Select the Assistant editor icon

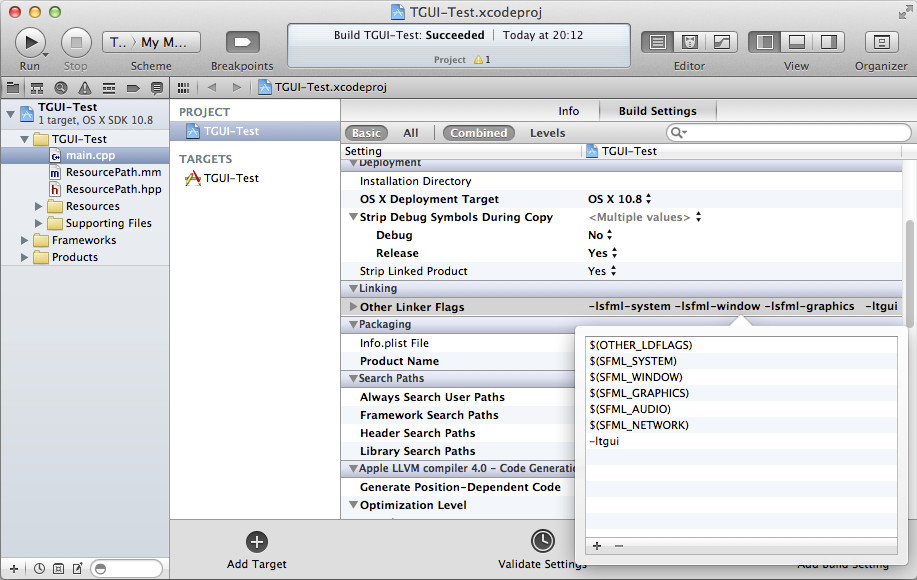pyautogui.click(x=690, y=42)
